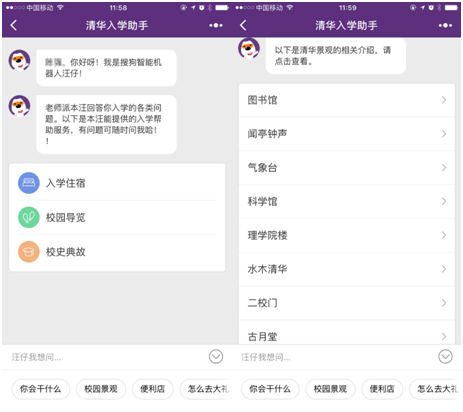Select the 气象台 list entry
This screenshot has height=412, width=463.
[x=347, y=168]
